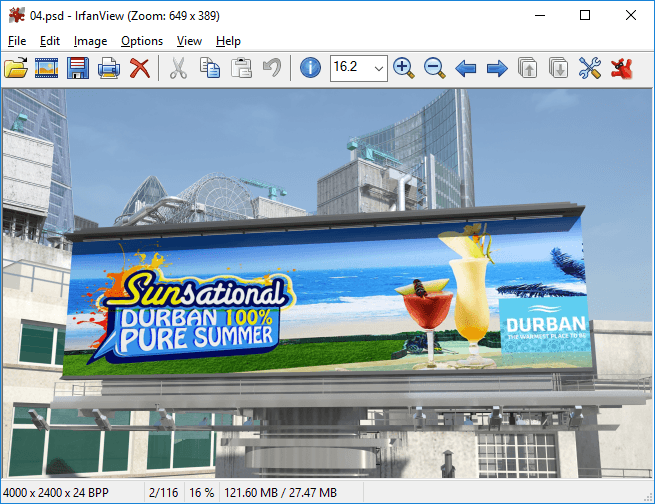Click the Copy icon

pos(210,68)
